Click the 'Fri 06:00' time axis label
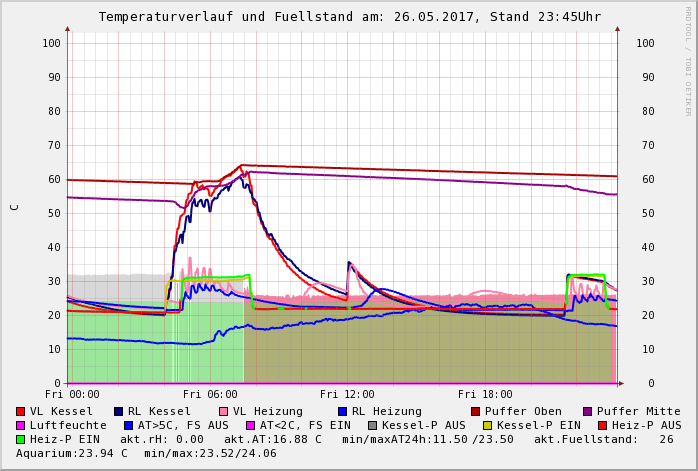Screen dimensions: 698x471 211,395
